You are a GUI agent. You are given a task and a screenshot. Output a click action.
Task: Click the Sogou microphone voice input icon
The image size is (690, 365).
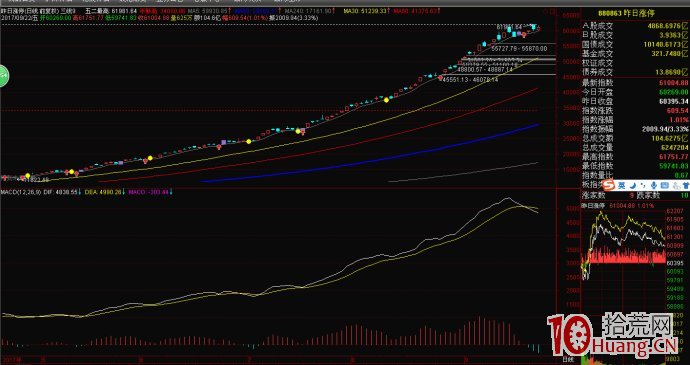[653, 185]
